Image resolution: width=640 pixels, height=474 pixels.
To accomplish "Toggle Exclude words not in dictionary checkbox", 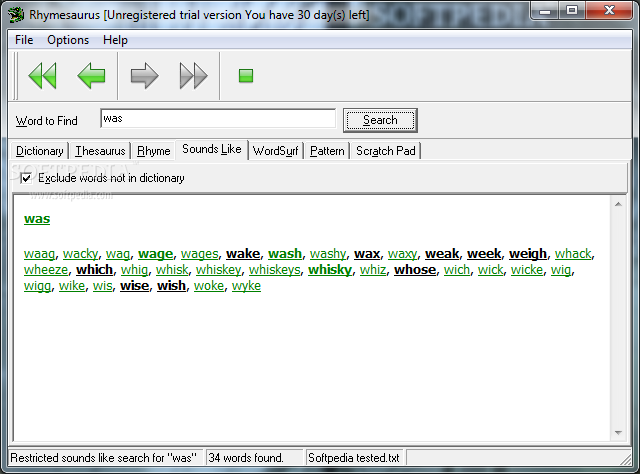I will tap(26, 178).
